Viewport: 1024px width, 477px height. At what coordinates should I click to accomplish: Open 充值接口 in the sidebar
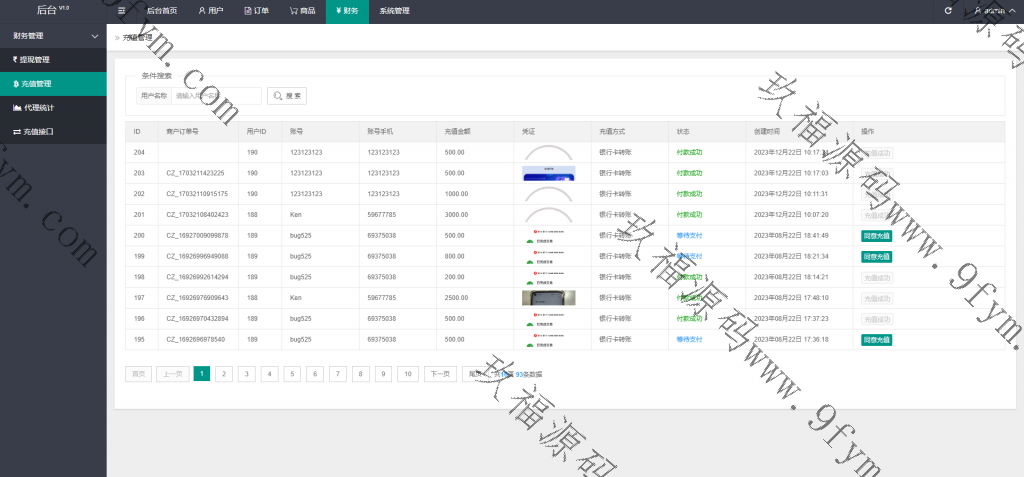[x=36, y=131]
